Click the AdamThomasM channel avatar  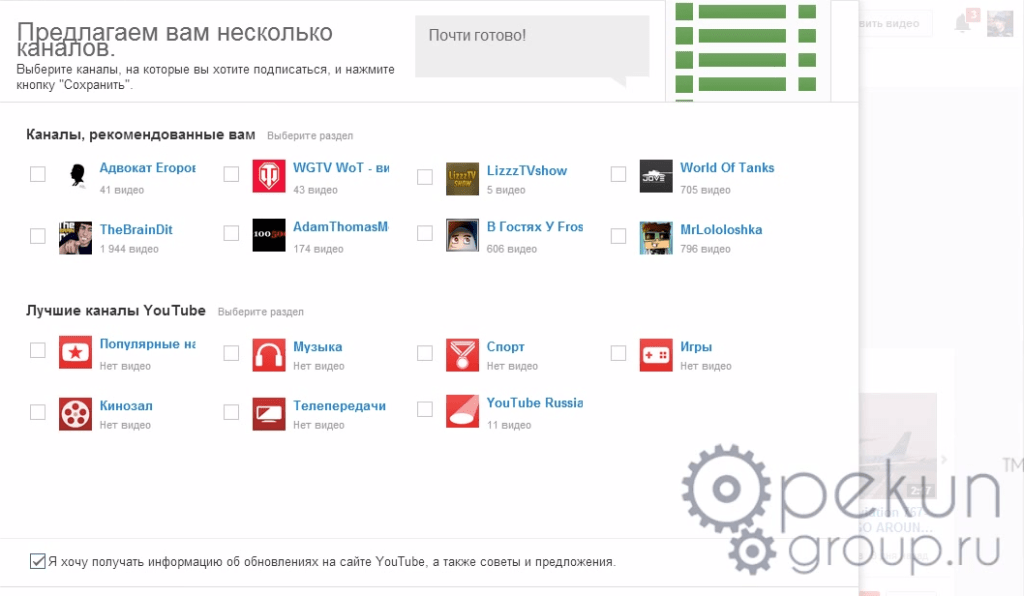coord(269,235)
